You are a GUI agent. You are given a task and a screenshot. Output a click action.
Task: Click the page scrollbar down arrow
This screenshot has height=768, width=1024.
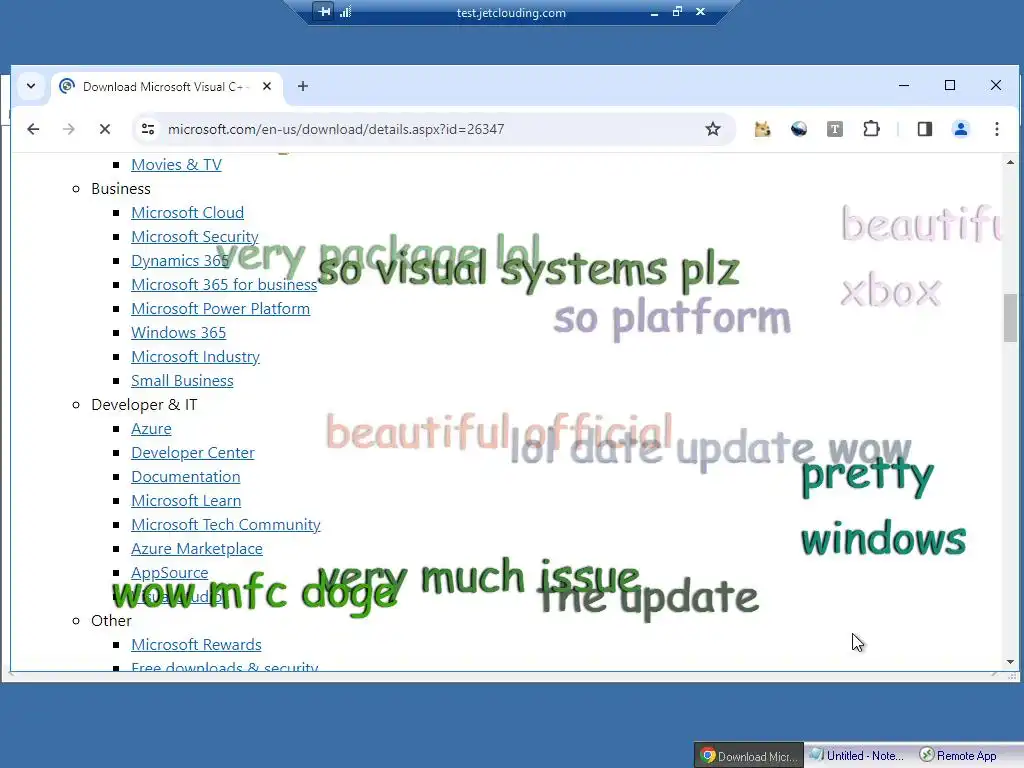tap(1010, 662)
